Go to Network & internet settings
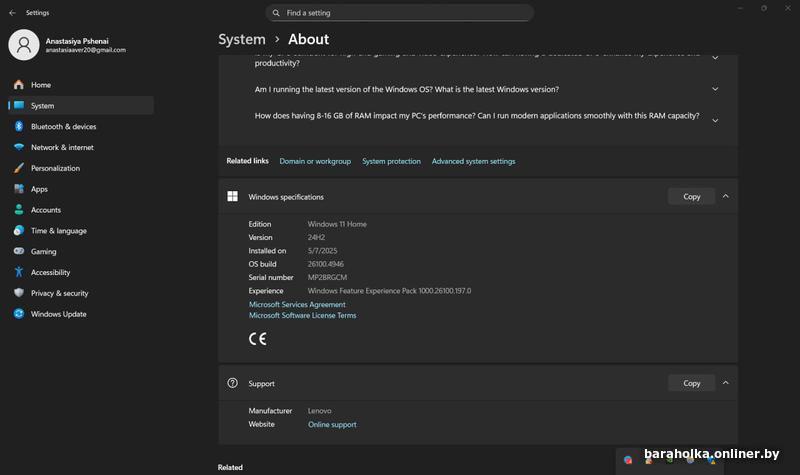800x475 pixels. click(81, 147)
